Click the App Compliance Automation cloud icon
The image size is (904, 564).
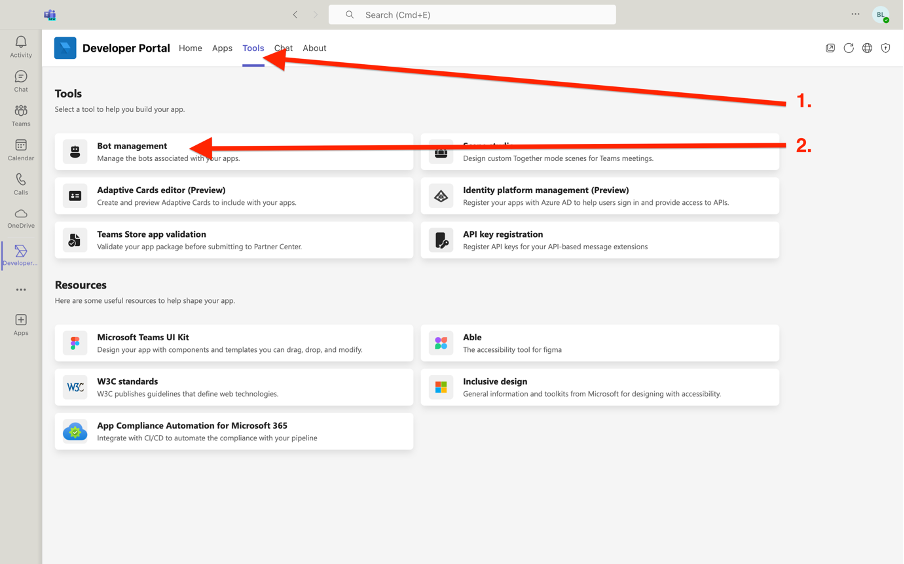[x=75, y=431]
